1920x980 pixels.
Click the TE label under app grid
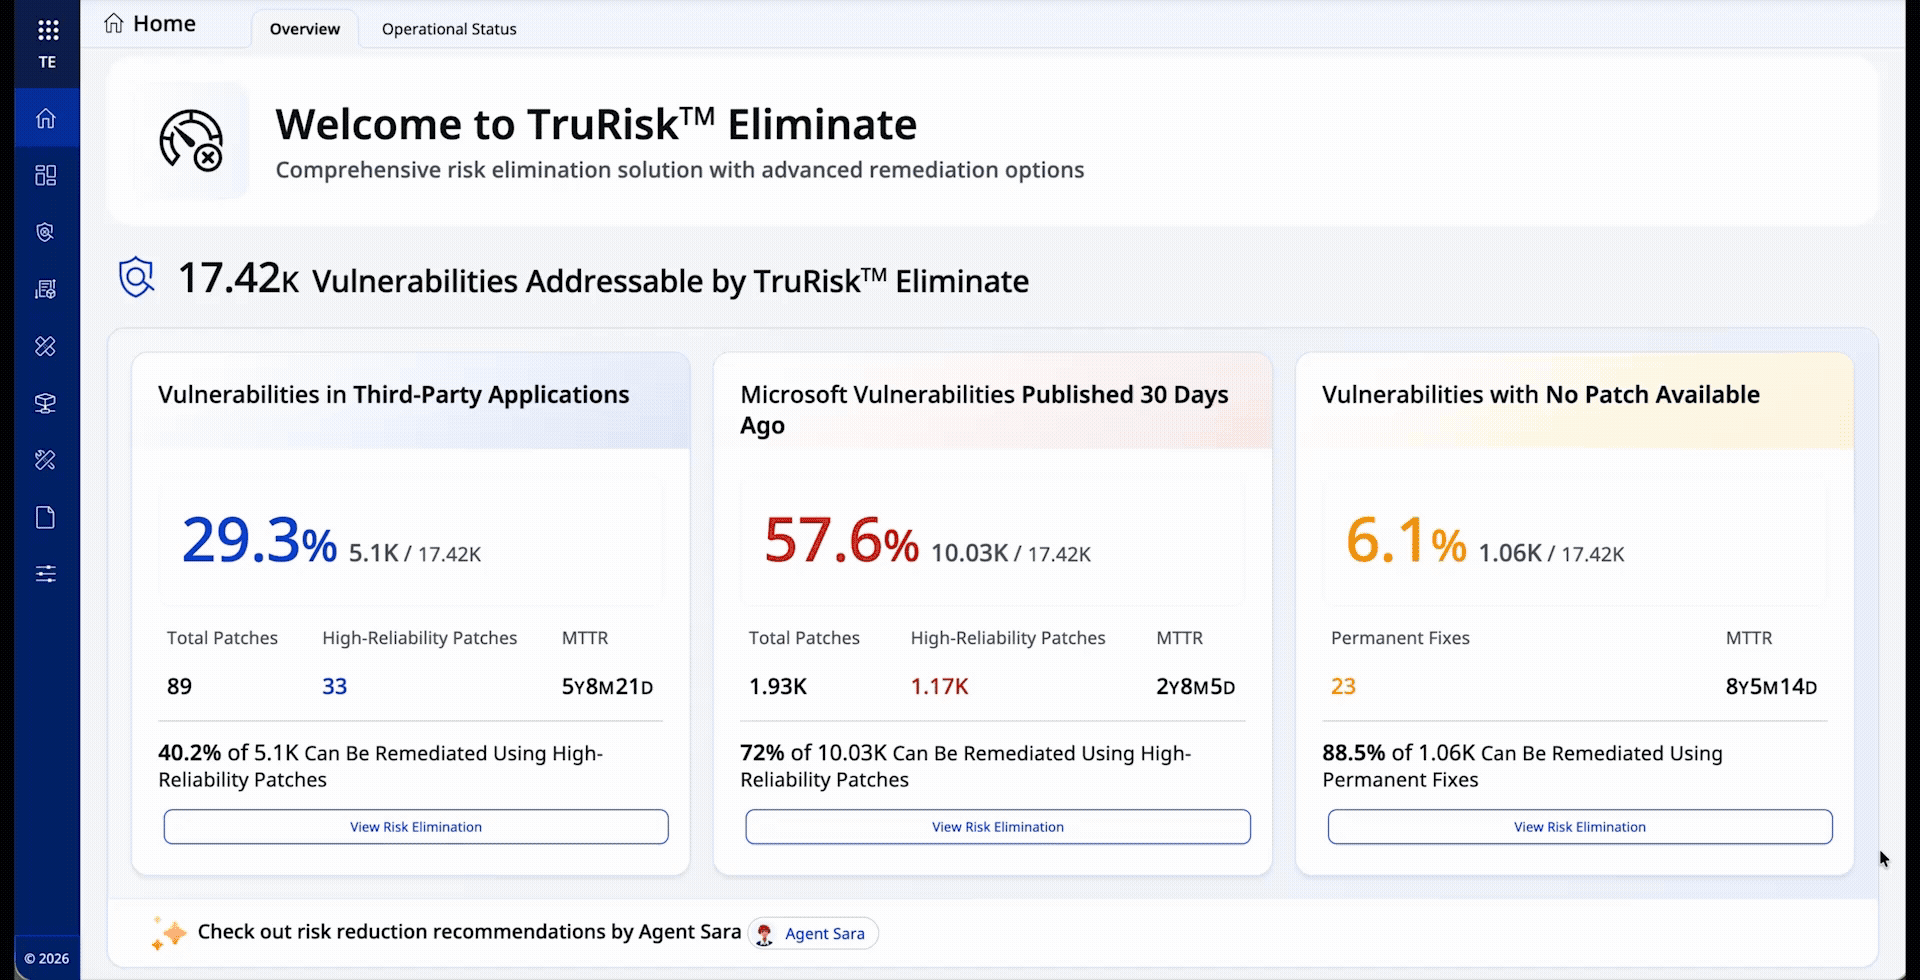47,62
